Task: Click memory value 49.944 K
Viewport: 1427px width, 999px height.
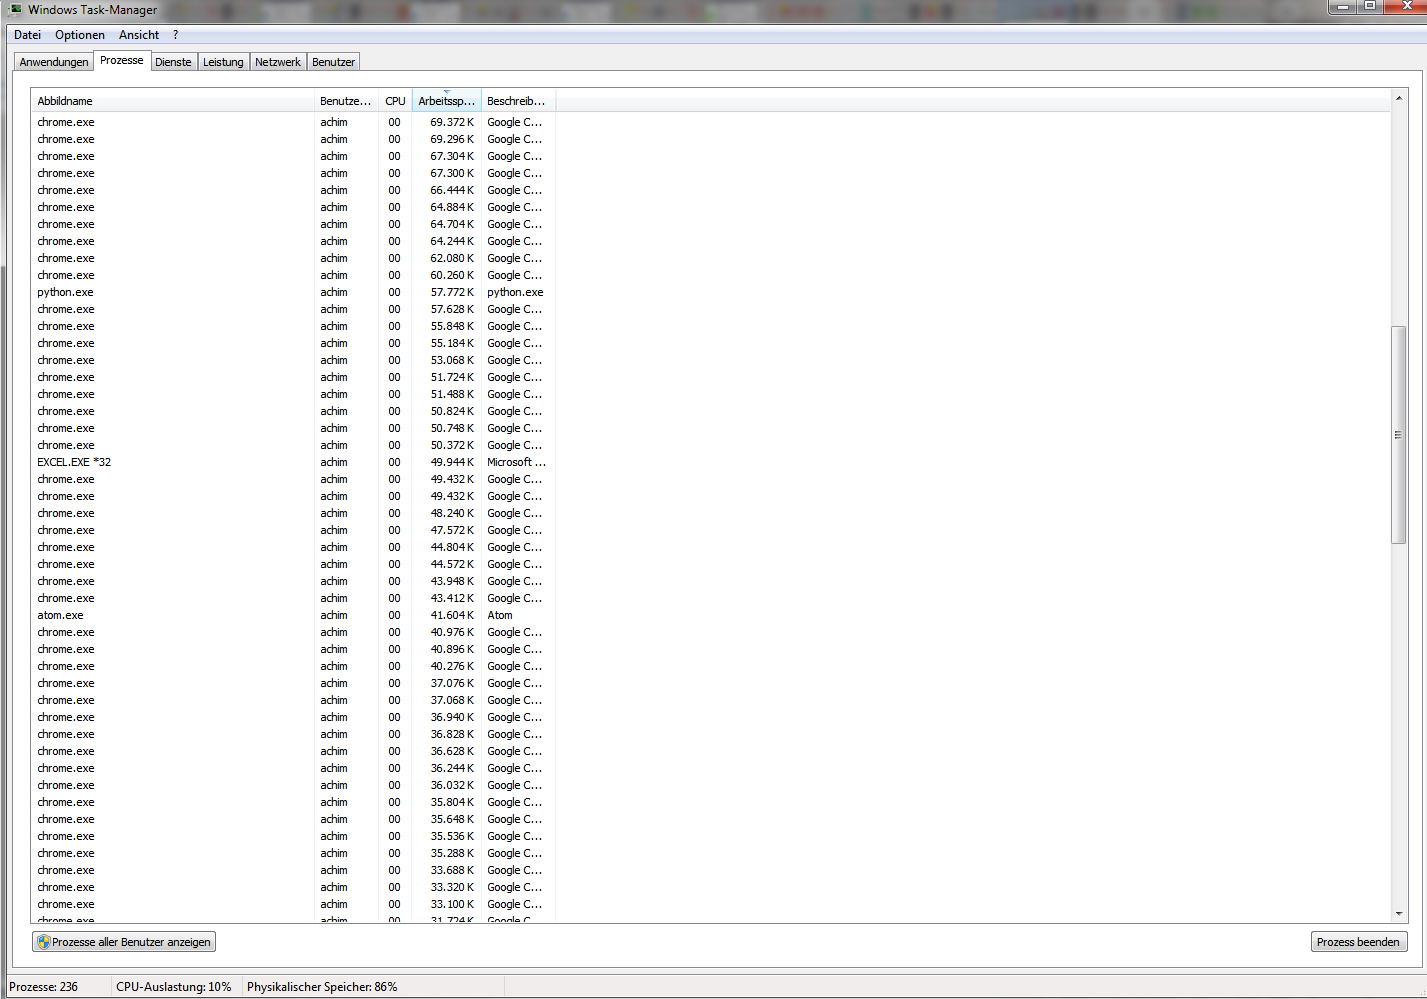Action: (x=452, y=462)
